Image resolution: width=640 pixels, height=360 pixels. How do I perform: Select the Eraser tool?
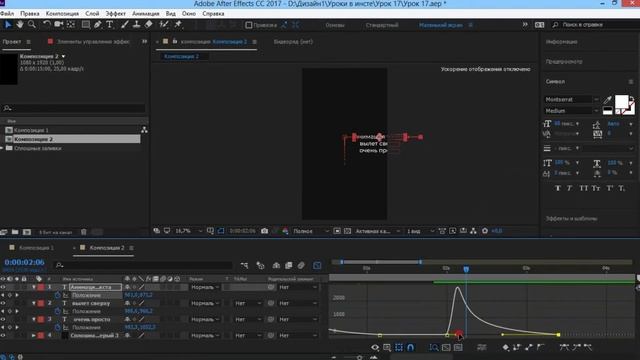click(149, 24)
